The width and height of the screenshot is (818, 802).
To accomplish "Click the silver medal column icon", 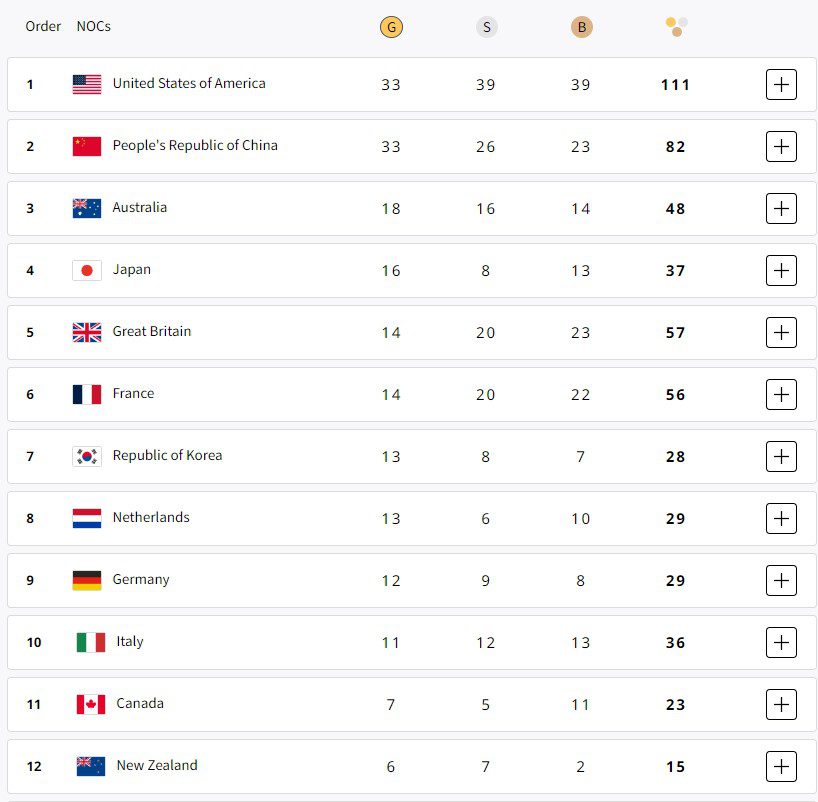I will [x=486, y=27].
